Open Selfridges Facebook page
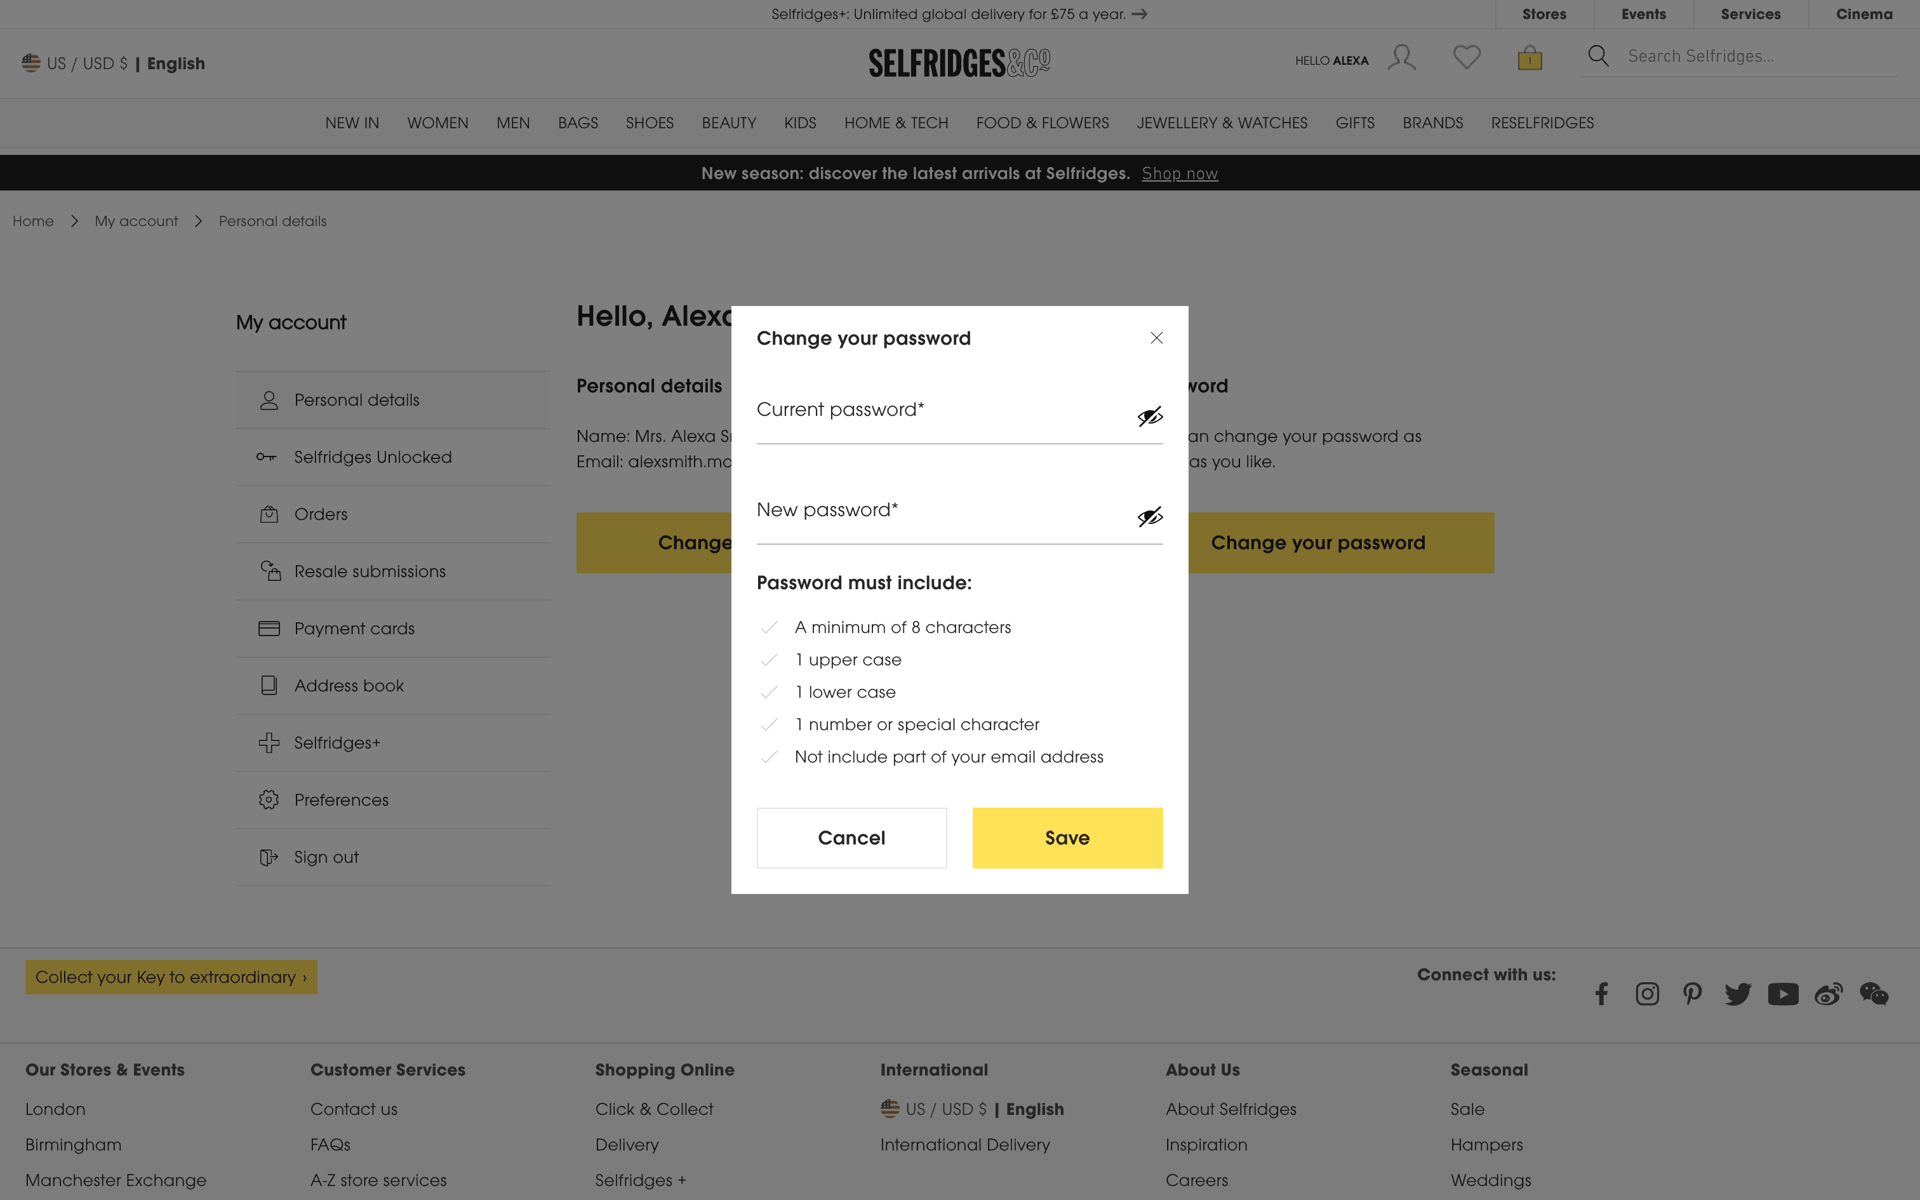Screen dimensions: 1920x1200 1601,993
